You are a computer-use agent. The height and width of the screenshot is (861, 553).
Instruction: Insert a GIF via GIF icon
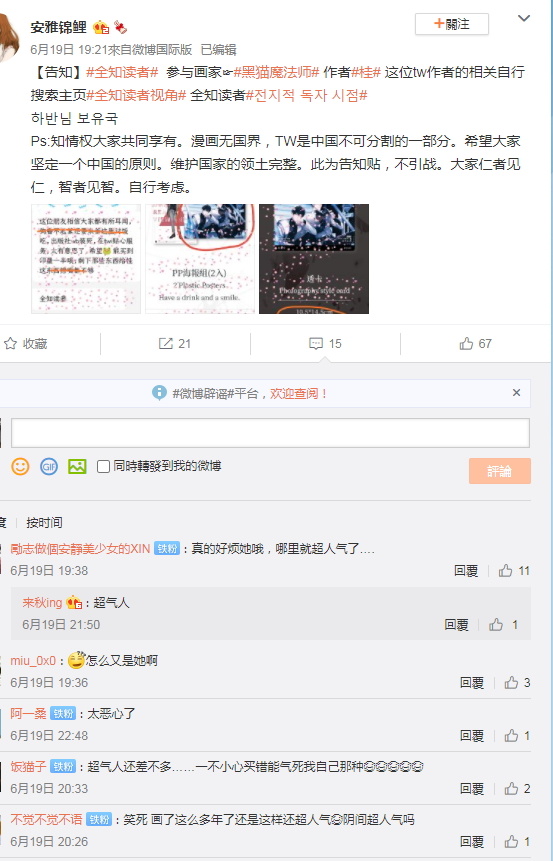[49, 467]
